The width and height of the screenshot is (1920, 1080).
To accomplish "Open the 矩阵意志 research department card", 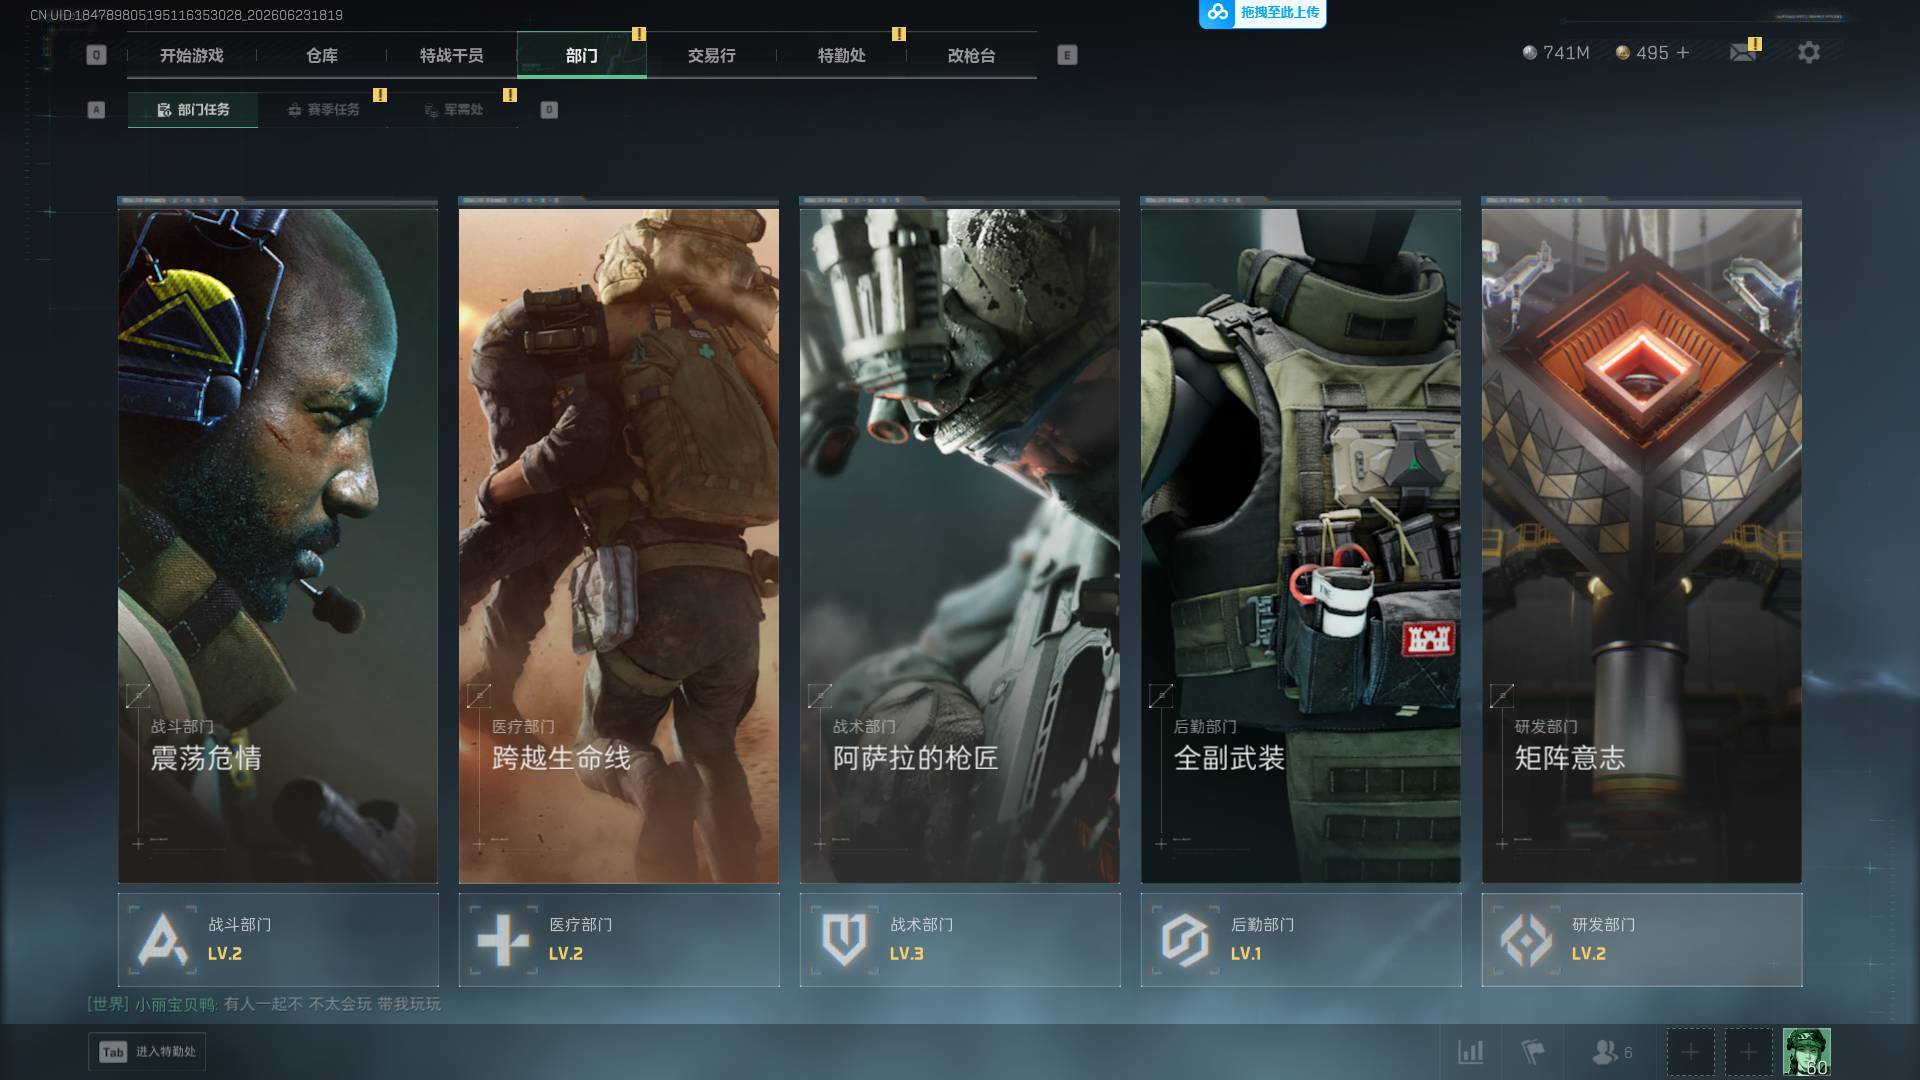I will [1642, 545].
